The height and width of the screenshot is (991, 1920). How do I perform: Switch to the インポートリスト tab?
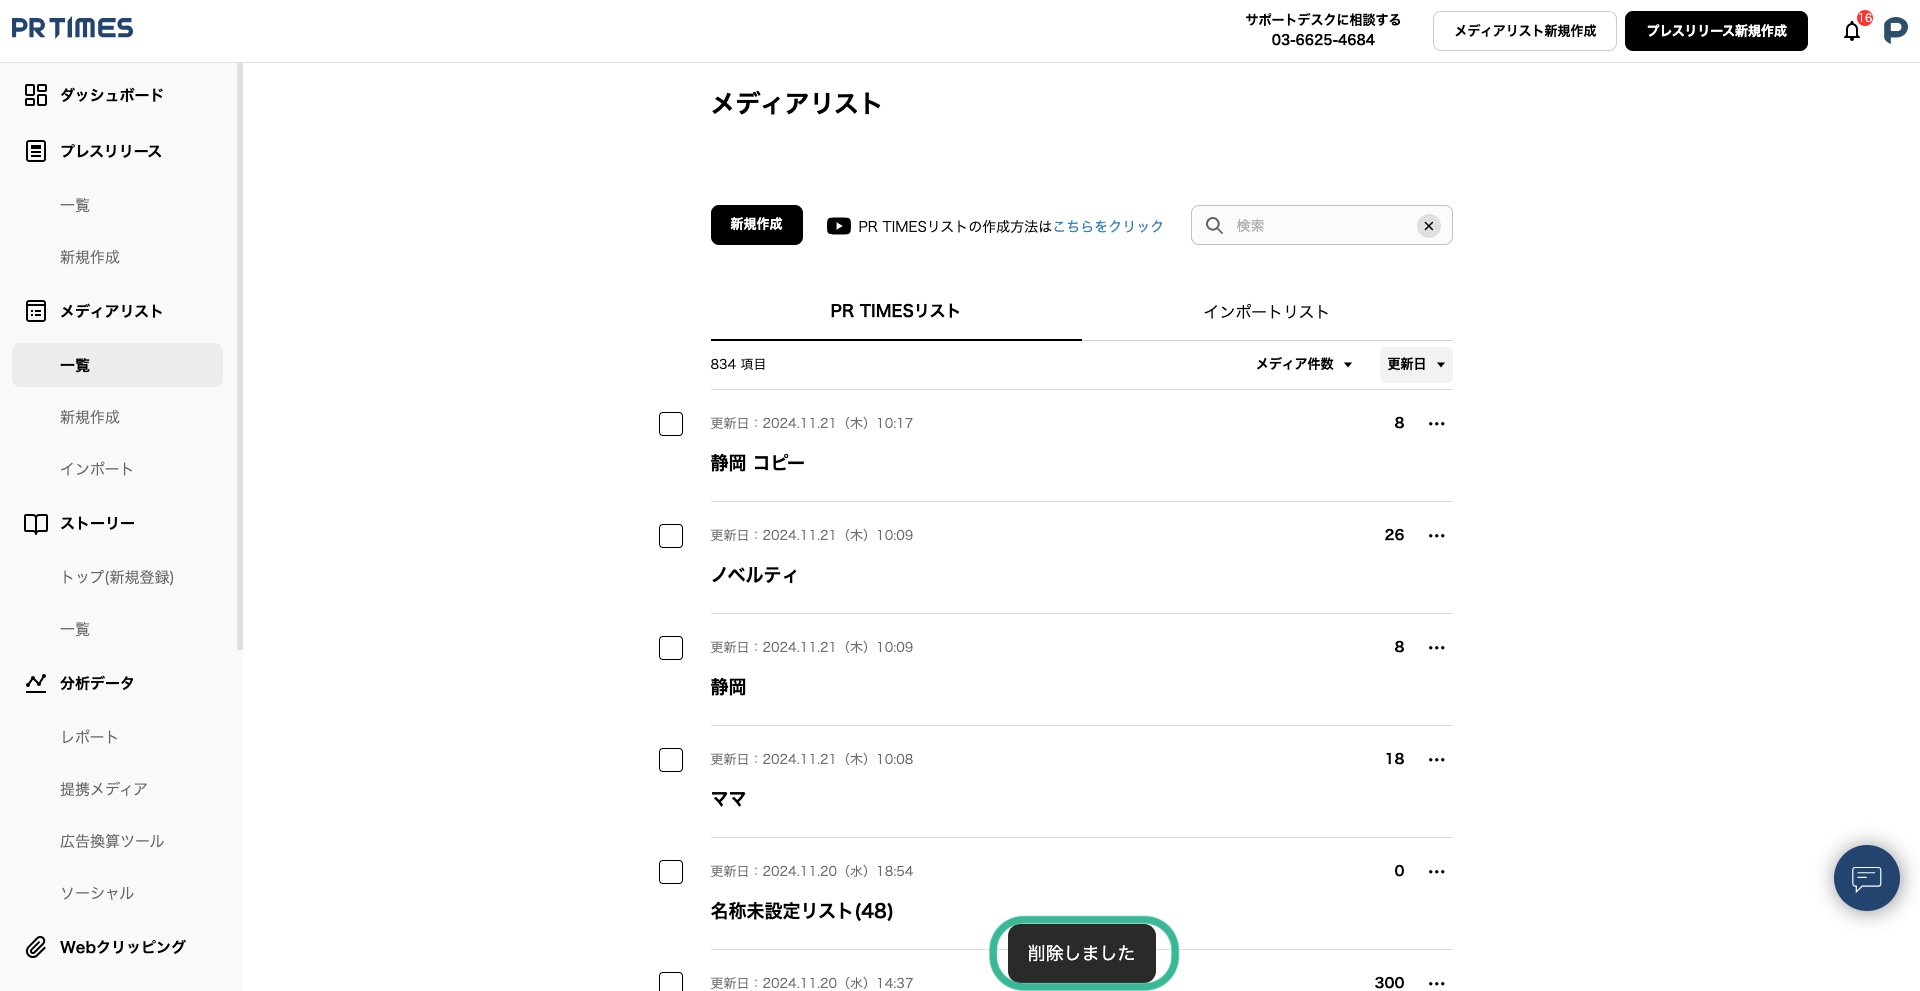click(x=1266, y=312)
